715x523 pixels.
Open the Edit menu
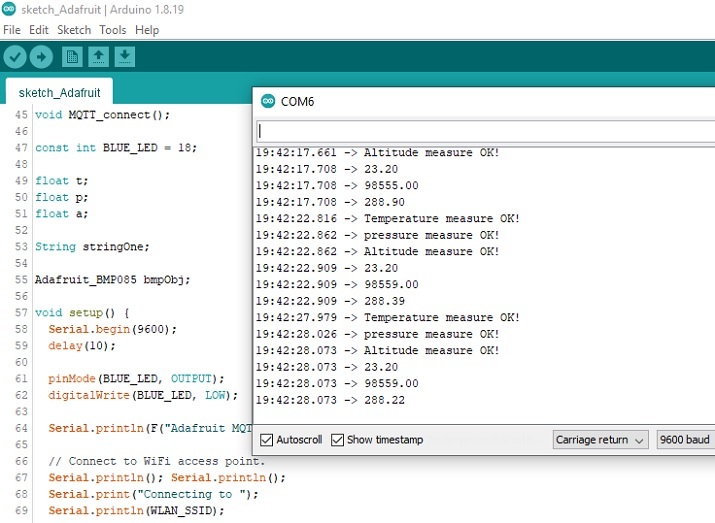39,30
